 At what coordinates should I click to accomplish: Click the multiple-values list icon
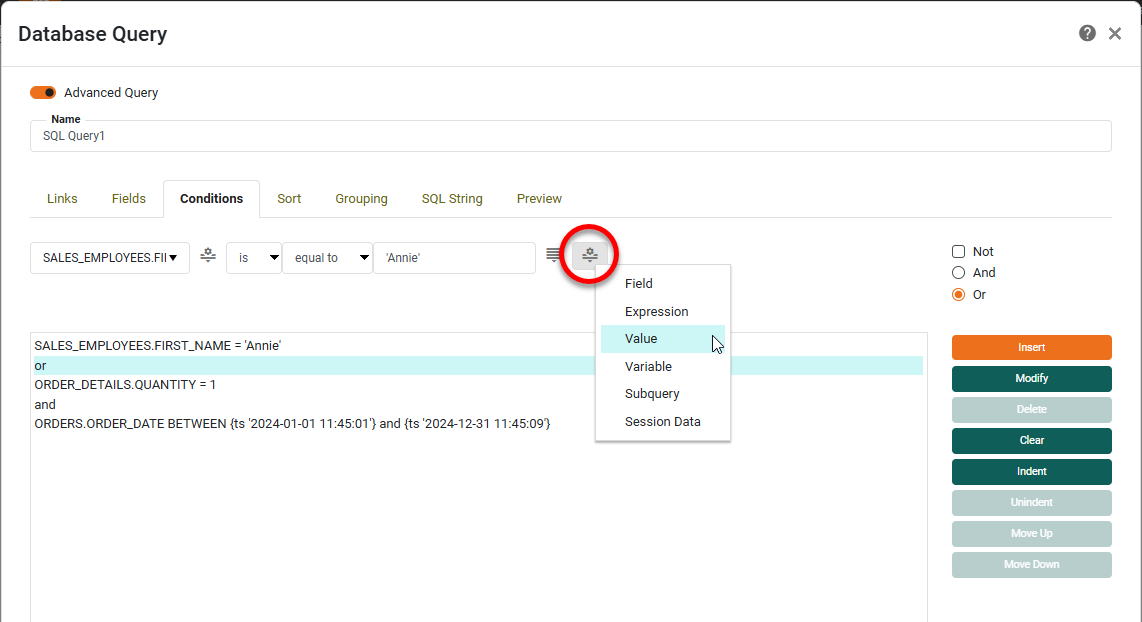point(554,255)
